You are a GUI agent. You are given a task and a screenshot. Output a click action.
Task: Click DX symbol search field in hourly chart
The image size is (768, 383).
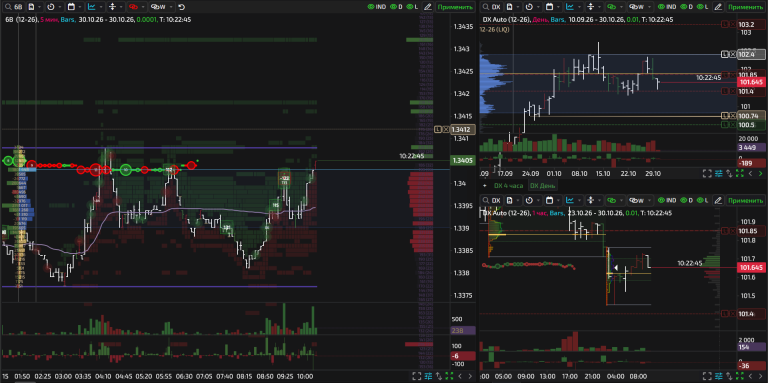[x=492, y=200]
